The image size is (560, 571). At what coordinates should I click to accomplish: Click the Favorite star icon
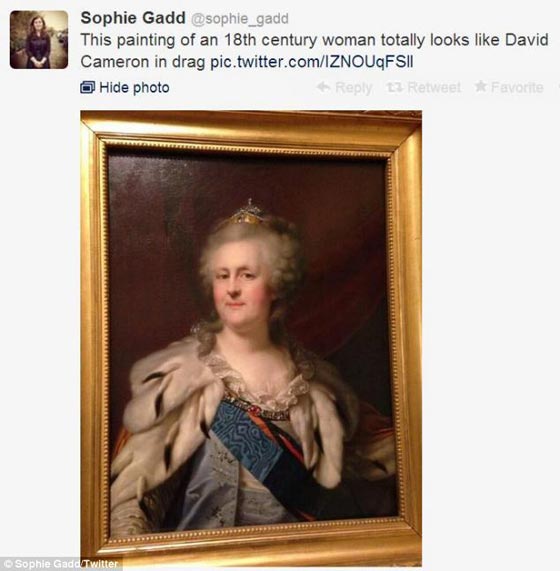(481, 86)
